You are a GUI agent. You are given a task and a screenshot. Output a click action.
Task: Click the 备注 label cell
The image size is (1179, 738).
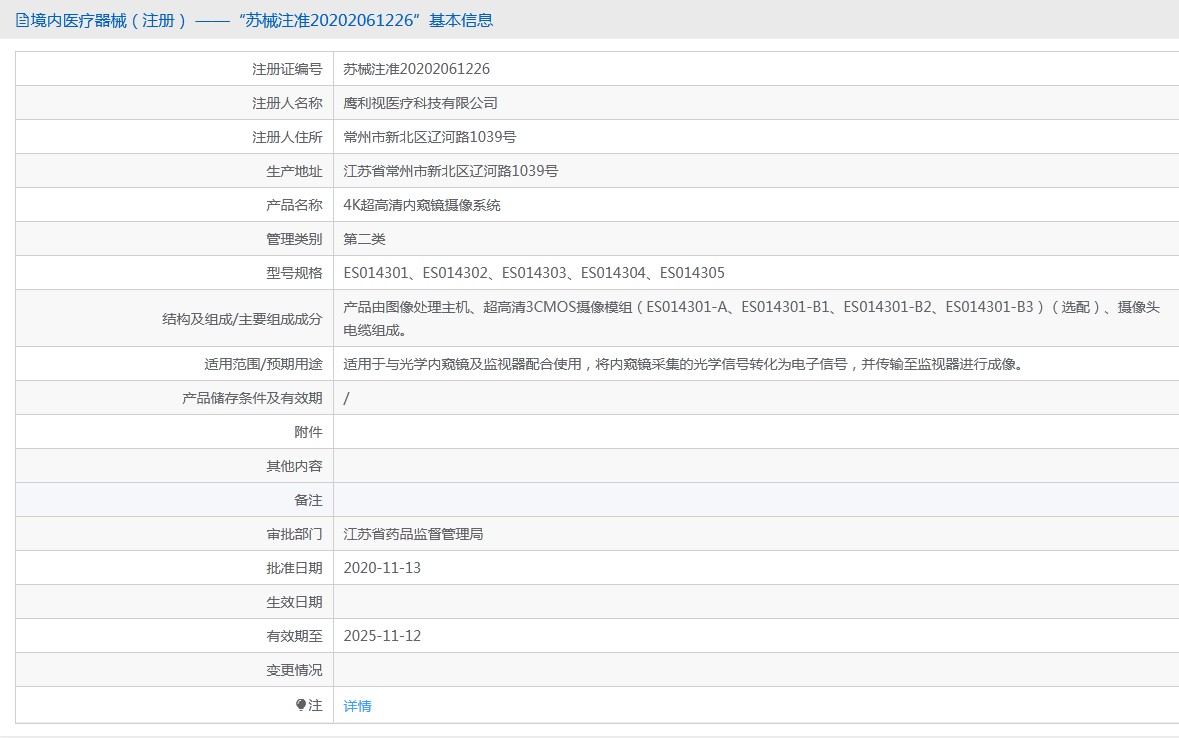174,500
